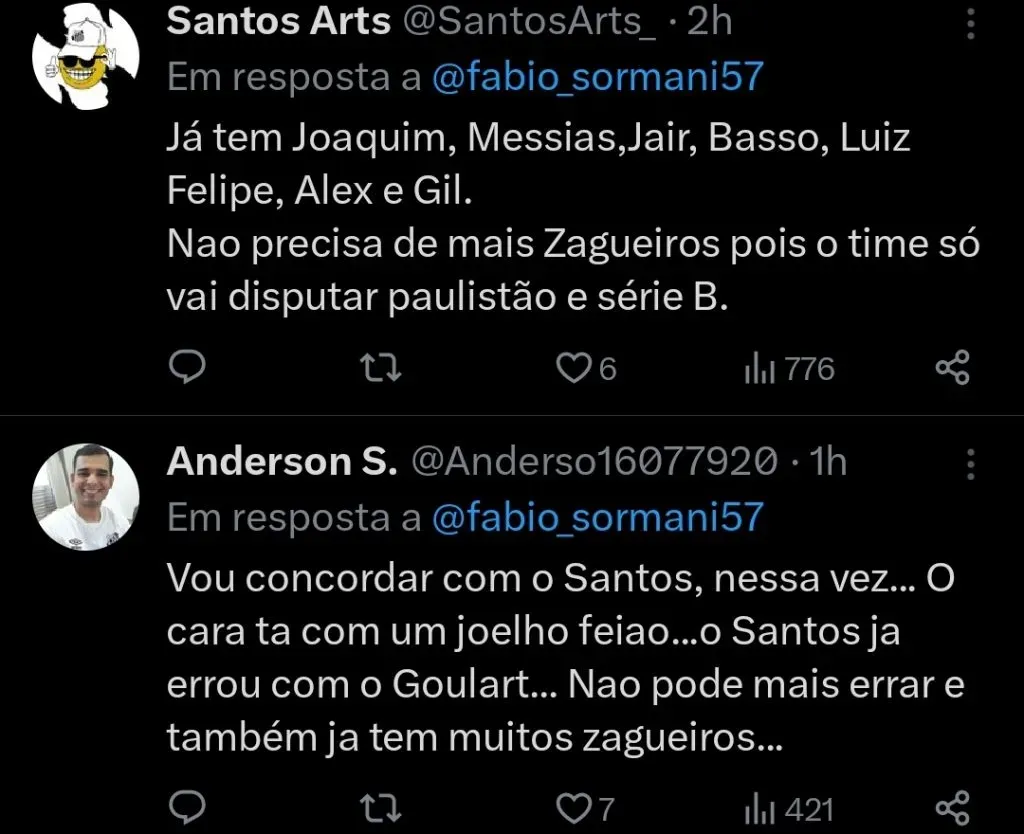Click the Santos Arts display name
1024x834 pixels.
tap(279, 22)
